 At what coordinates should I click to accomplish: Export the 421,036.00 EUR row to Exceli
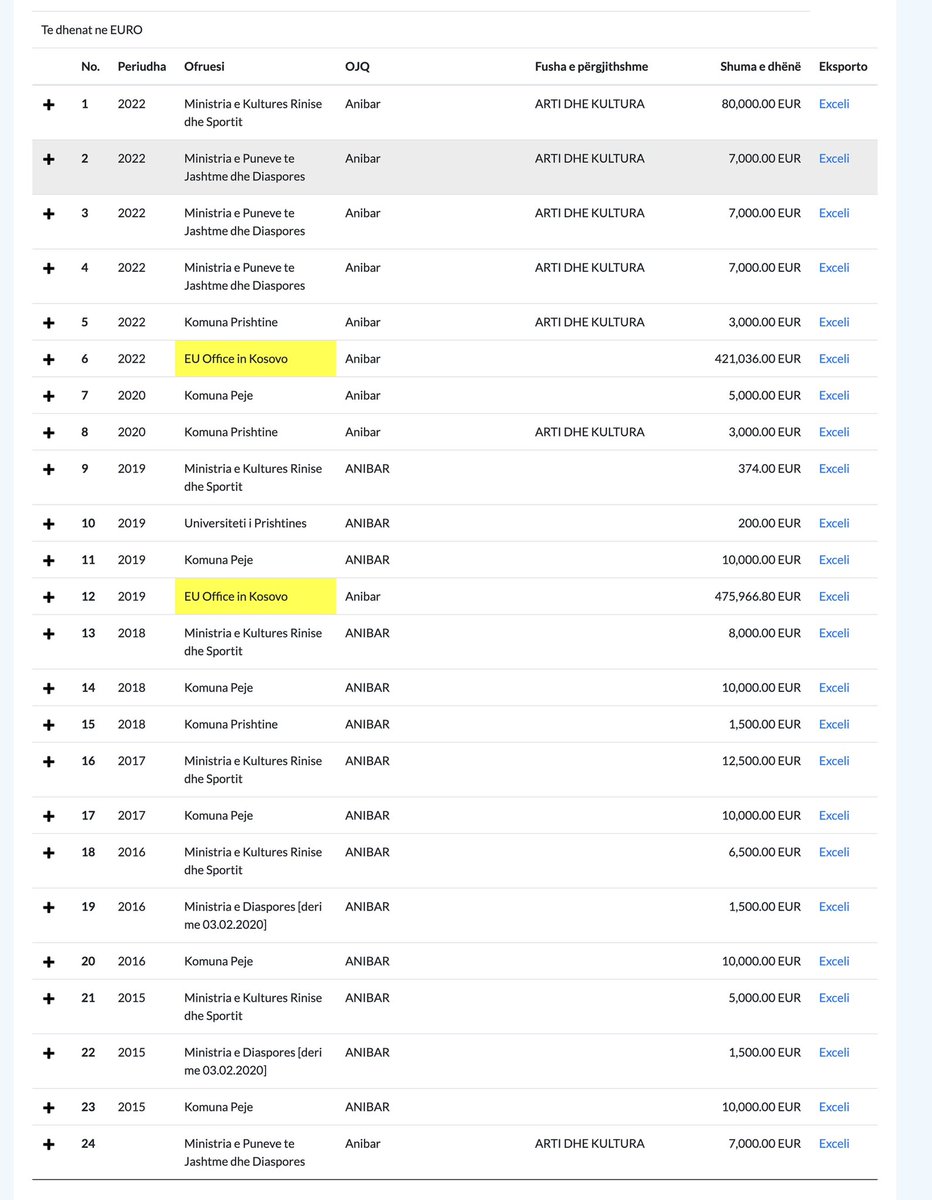834,359
